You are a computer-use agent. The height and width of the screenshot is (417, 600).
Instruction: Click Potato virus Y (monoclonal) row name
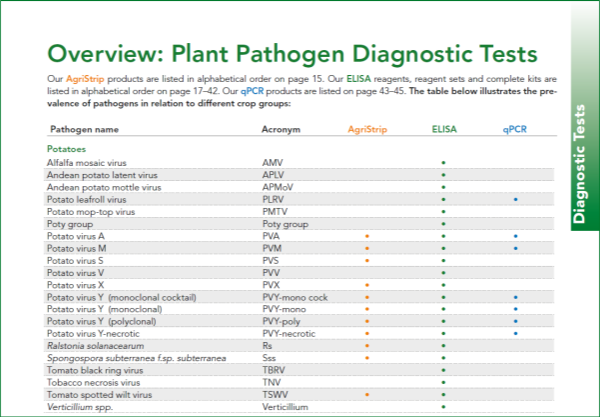(x=104, y=309)
